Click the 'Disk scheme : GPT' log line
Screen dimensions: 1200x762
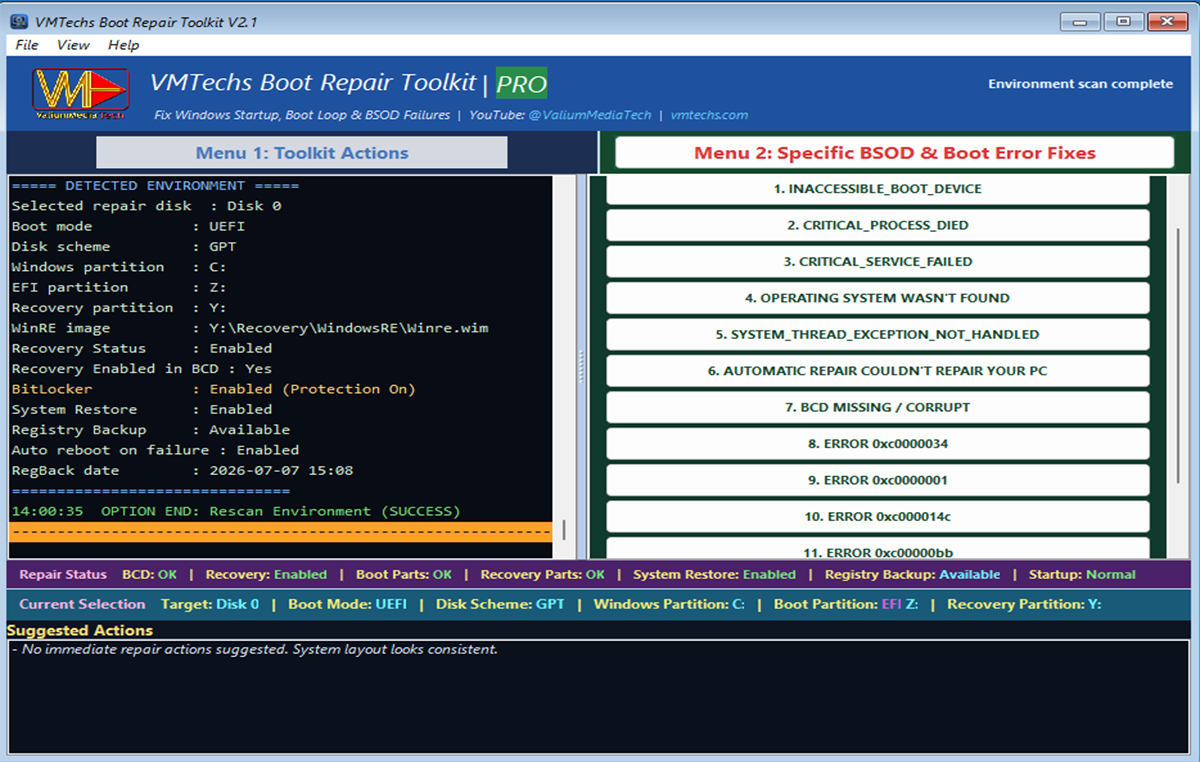click(x=124, y=247)
